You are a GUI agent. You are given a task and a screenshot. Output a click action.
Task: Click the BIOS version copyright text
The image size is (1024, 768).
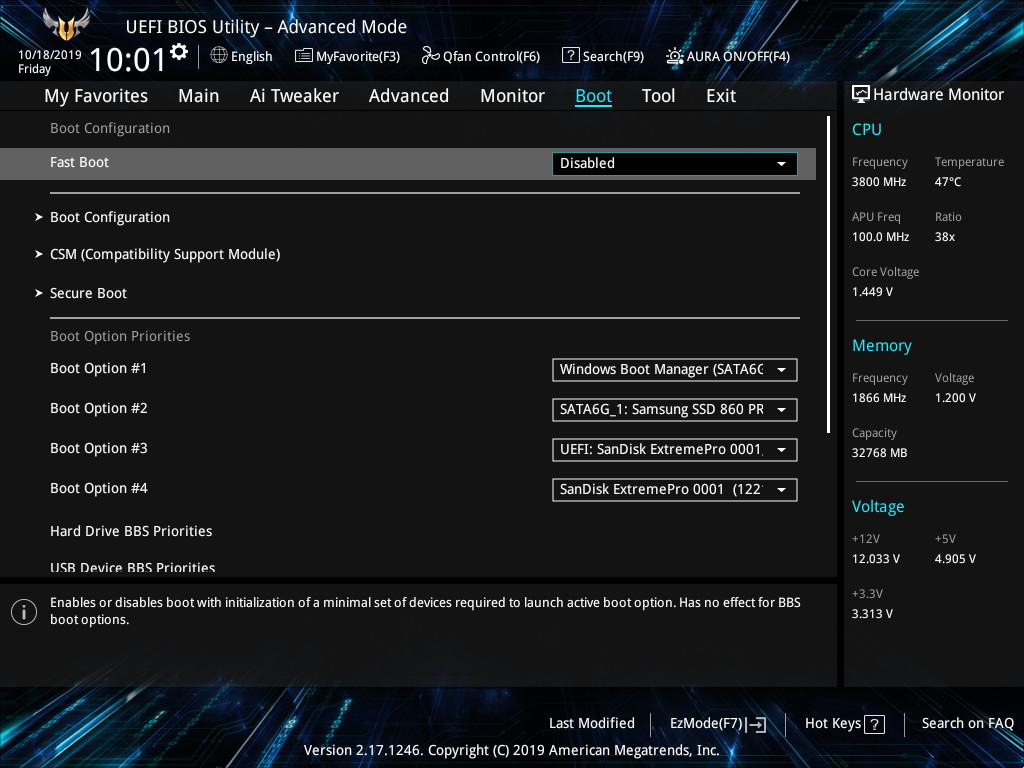511,750
